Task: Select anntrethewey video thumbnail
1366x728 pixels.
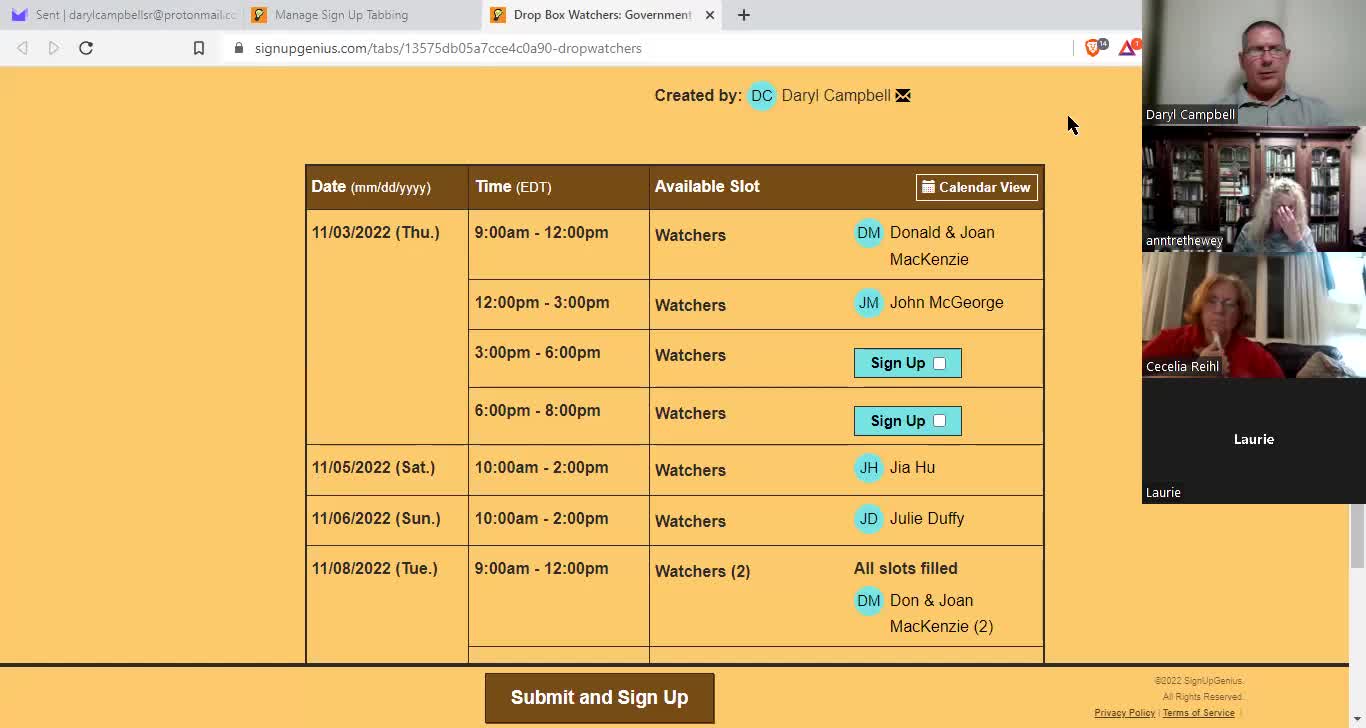Action: pyautogui.click(x=1254, y=189)
